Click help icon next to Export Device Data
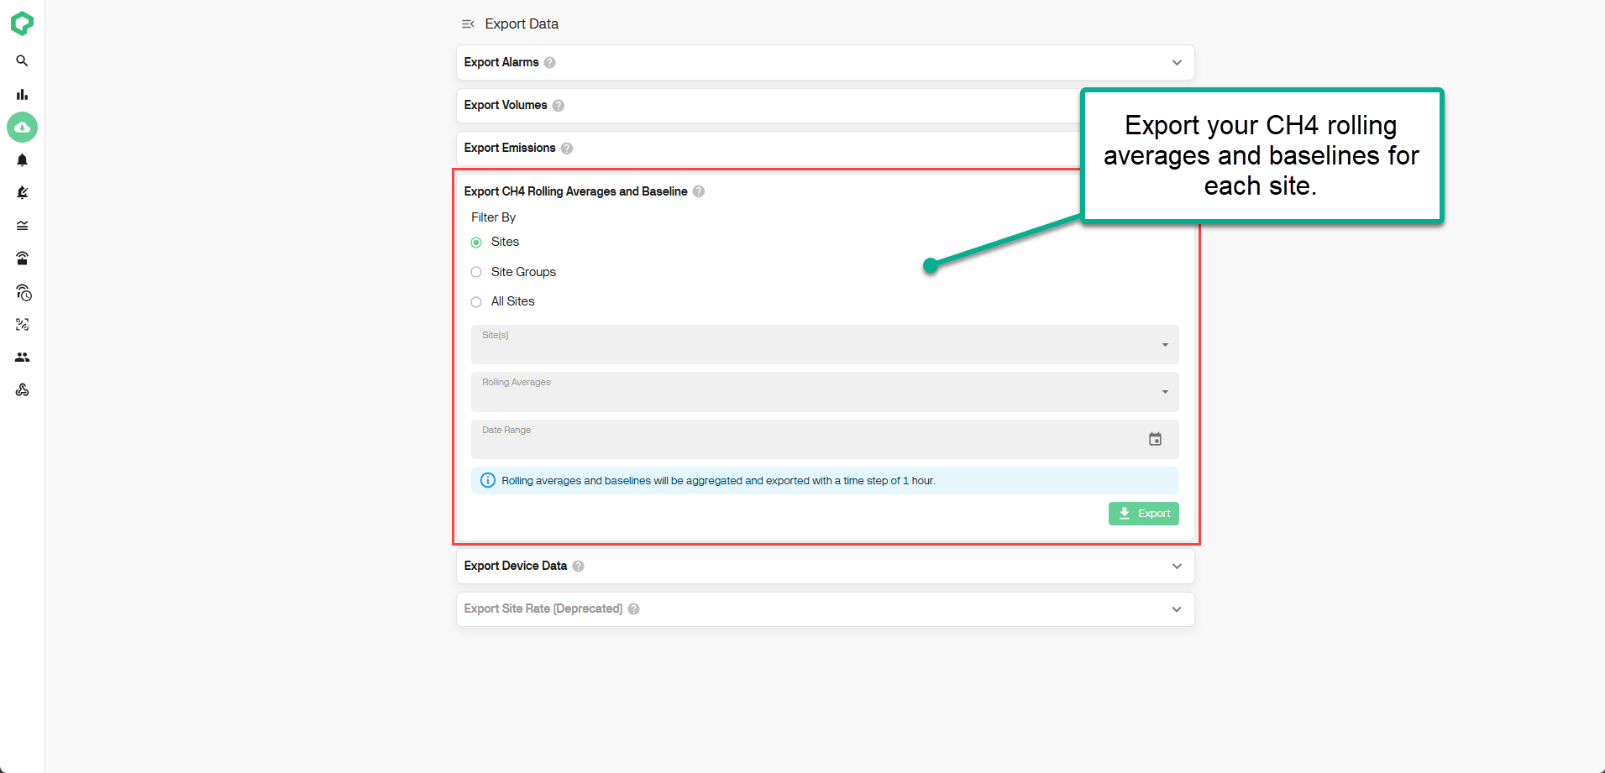This screenshot has height=773, width=1605. (x=578, y=566)
